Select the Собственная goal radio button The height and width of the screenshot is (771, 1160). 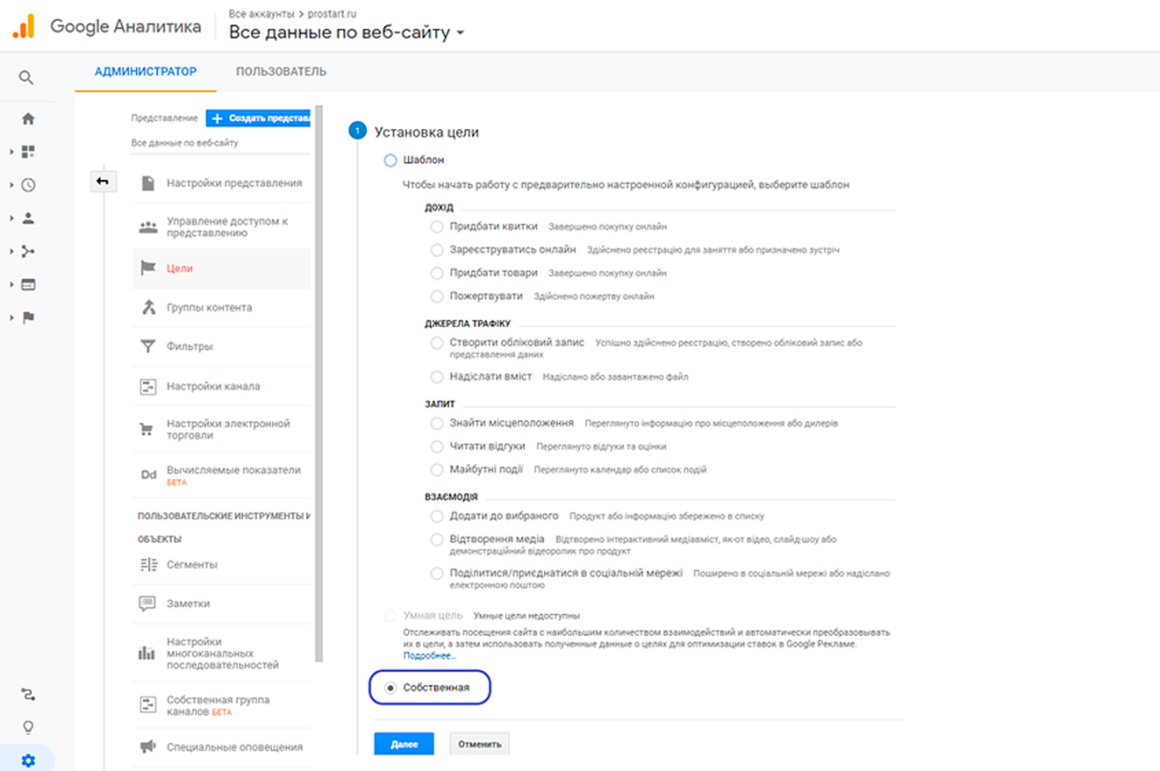(x=390, y=688)
